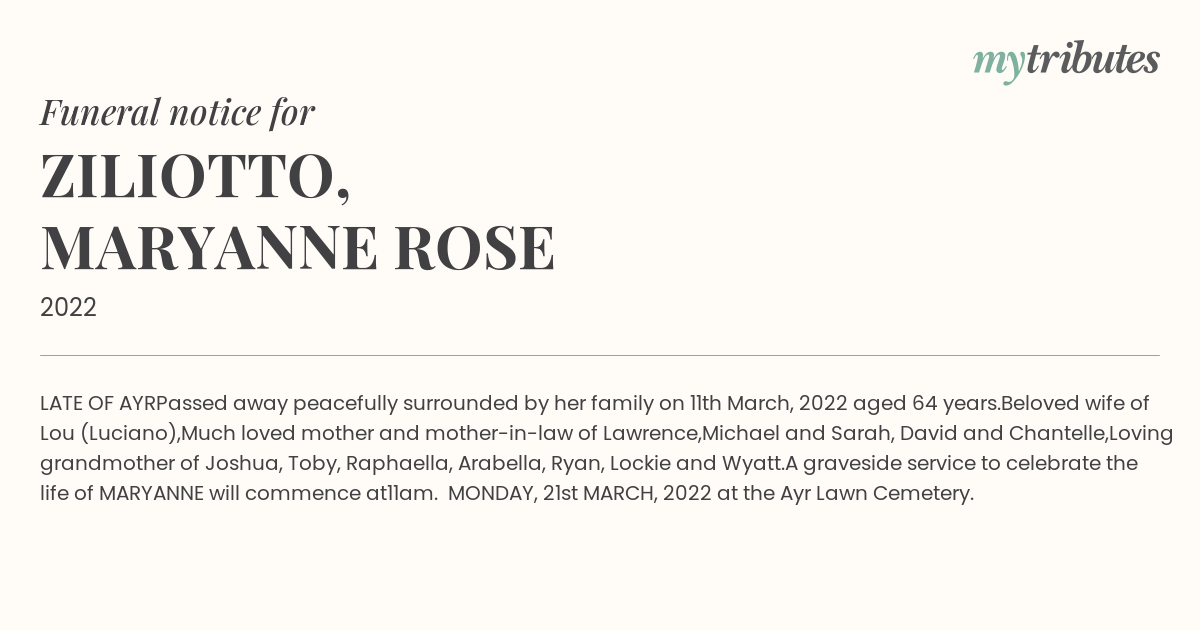Click the capitalised 'MARYANNE' in body text
The image size is (1200, 630).
coord(151,494)
